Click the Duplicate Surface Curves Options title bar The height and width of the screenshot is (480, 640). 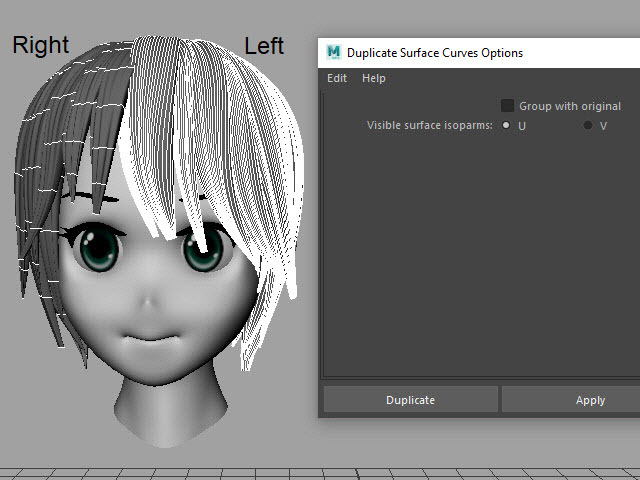point(450,52)
